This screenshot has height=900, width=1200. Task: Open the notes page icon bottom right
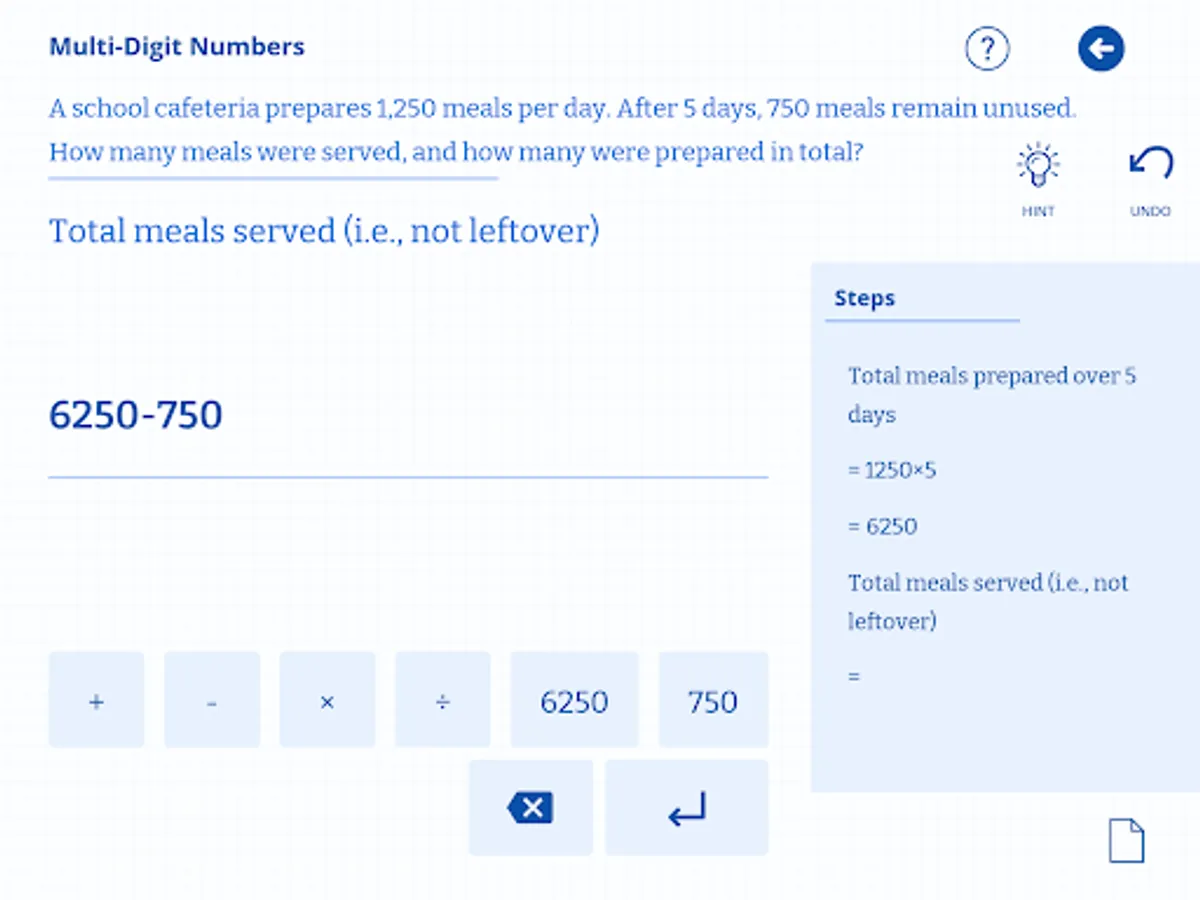click(1126, 841)
